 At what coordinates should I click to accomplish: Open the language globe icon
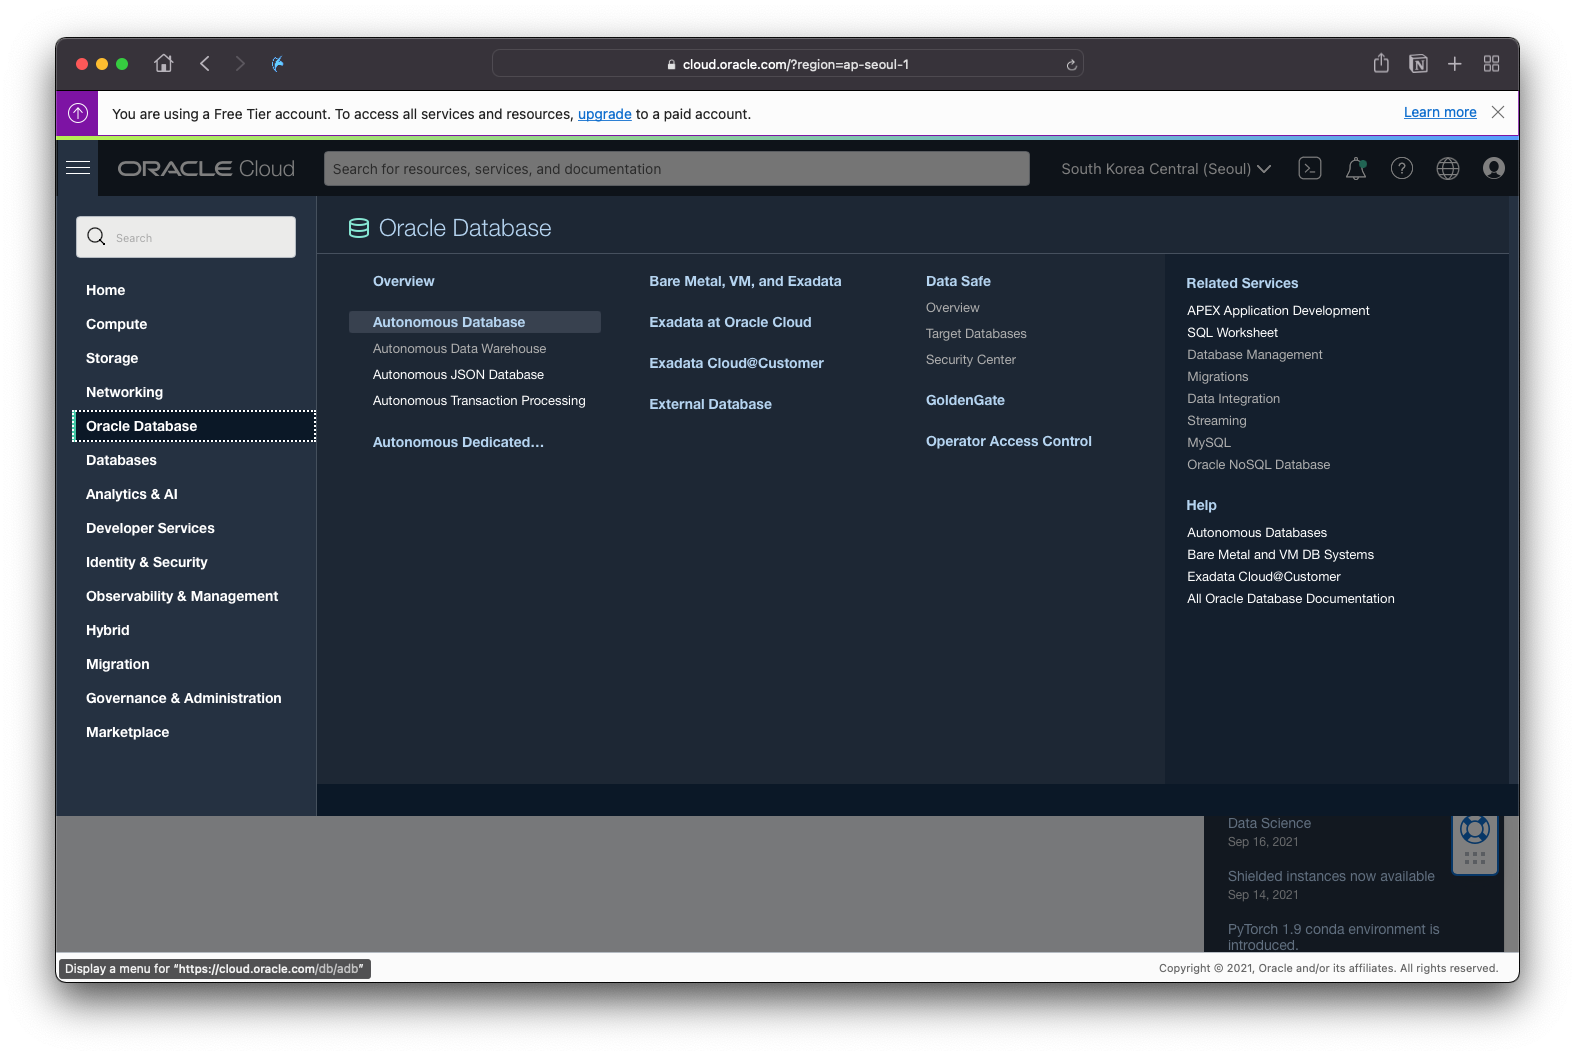[x=1448, y=169]
